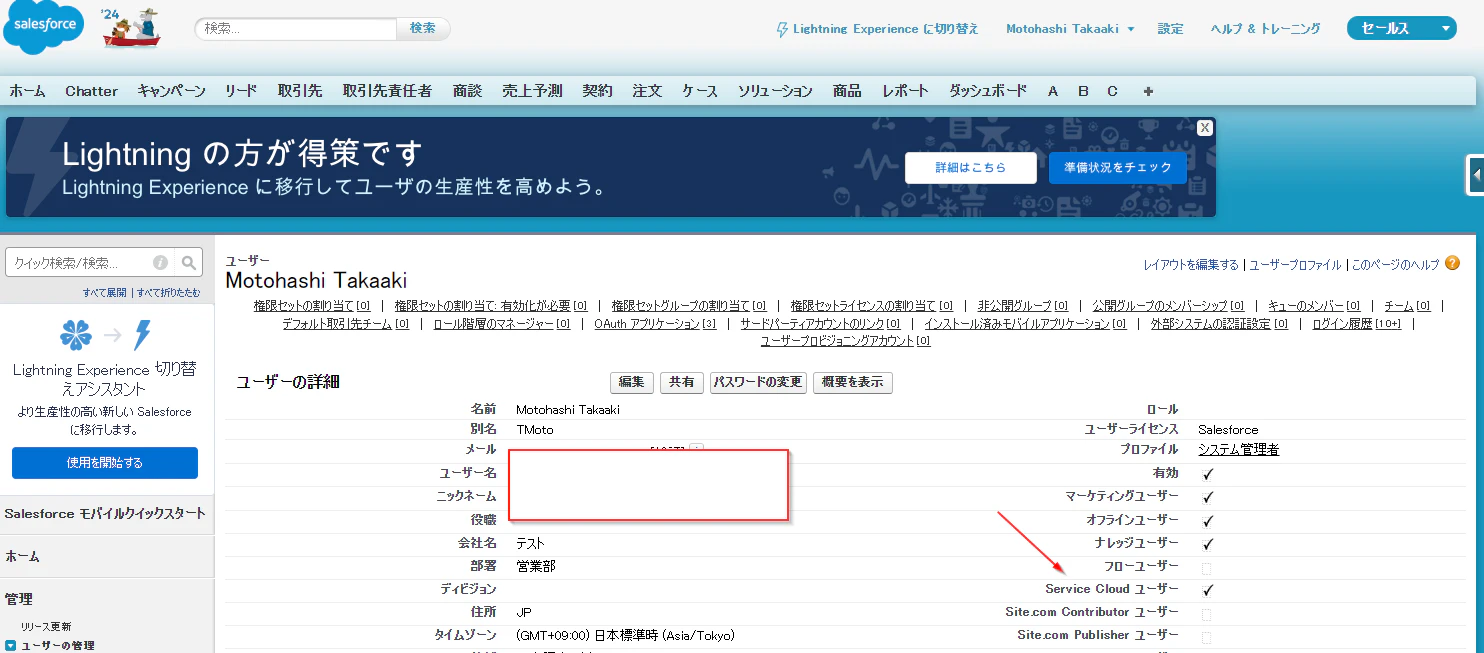
Task: Toggle the 有効 checkbox
Action: tap(1207, 474)
